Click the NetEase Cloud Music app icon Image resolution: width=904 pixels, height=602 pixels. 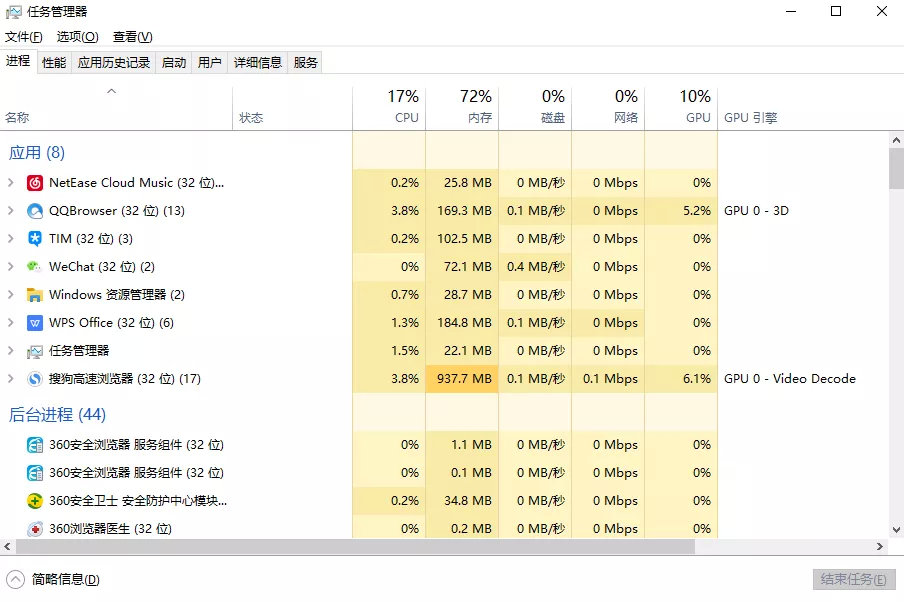pyautogui.click(x=35, y=183)
